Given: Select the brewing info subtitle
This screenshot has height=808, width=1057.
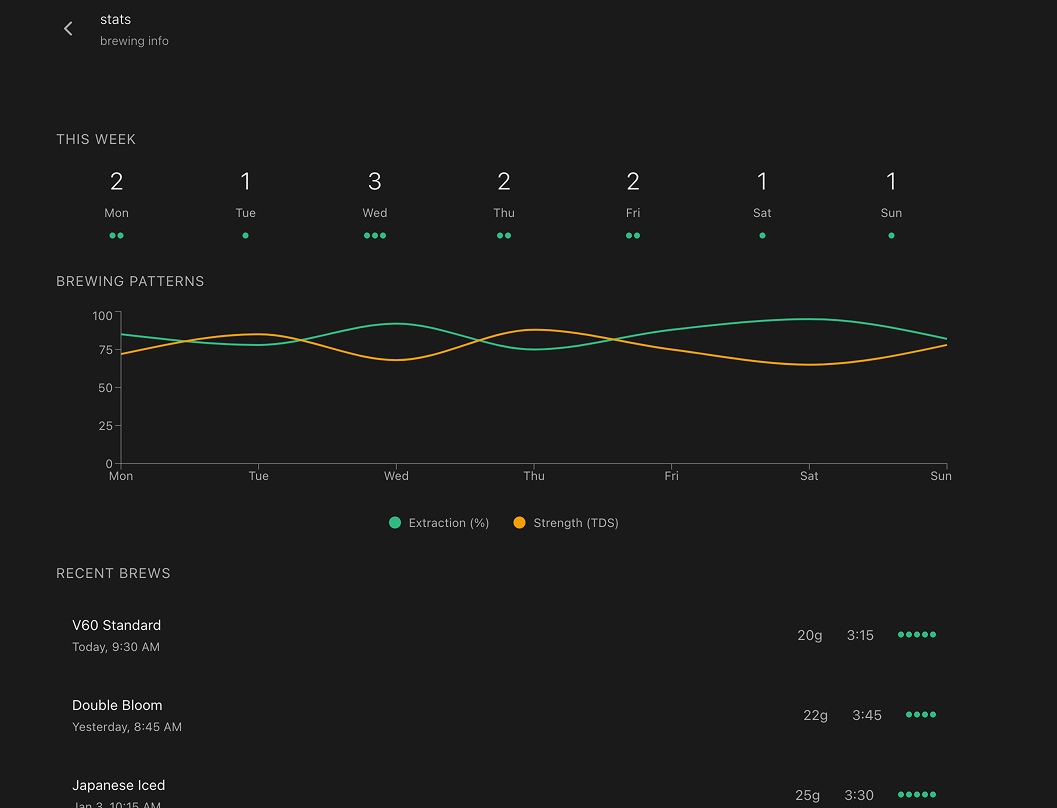Looking at the screenshot, I should point(134,41).
